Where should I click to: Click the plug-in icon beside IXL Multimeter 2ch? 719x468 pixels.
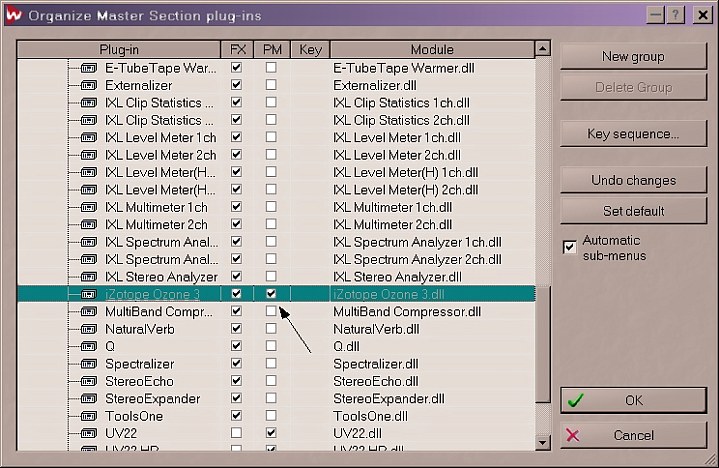[x=88, y=225]
